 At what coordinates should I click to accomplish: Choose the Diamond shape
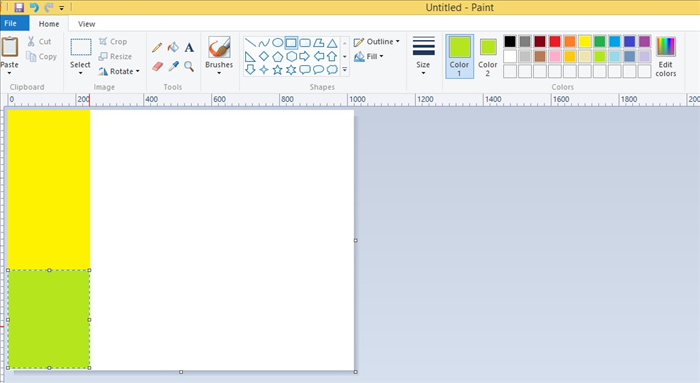tap(264, 56)
